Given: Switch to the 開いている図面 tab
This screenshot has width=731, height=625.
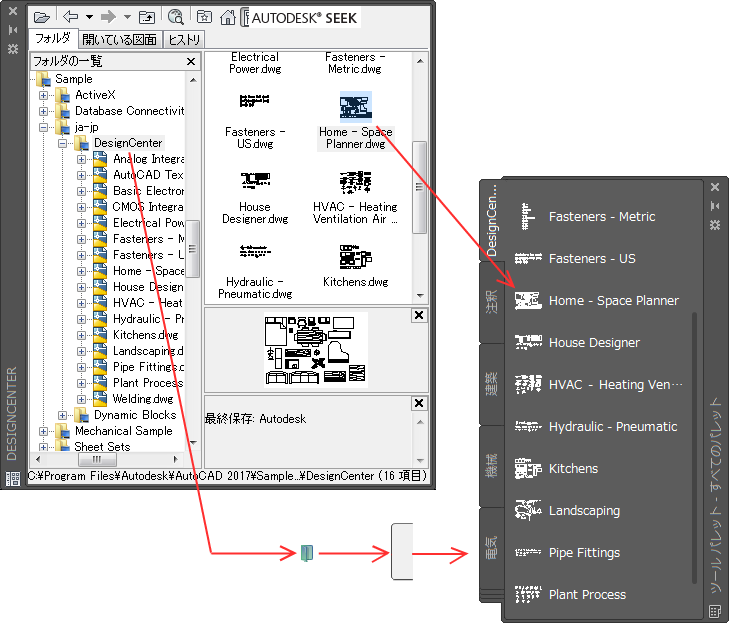Looking at the screenshot, I should pyautogui.click(x=120, y=40).
